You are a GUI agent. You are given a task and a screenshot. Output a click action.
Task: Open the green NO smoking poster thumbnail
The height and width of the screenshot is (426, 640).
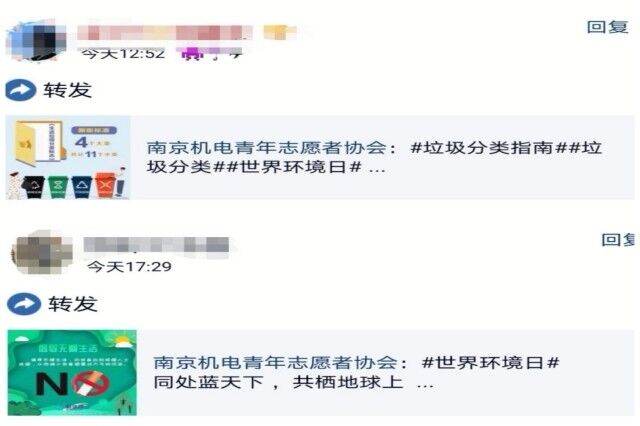pos(72,373)
